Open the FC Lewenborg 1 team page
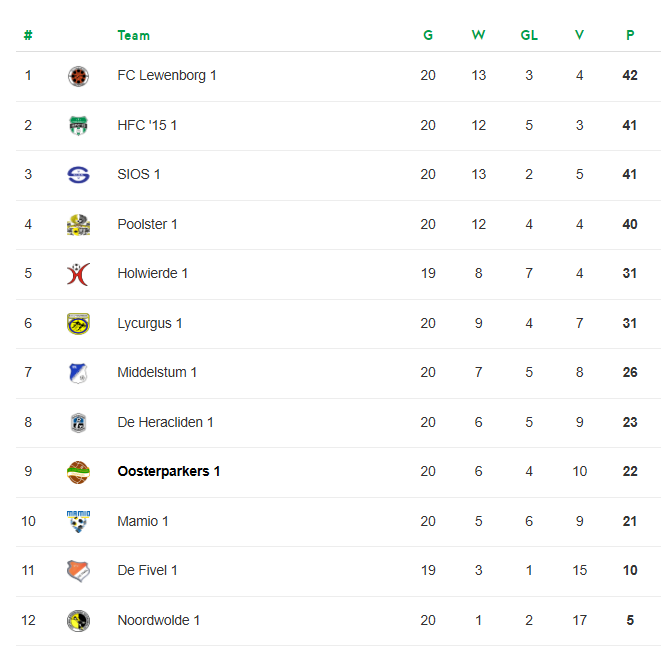The height and width of the screenshot is (649, 661). pyautogui.click(x=167, y=75)
